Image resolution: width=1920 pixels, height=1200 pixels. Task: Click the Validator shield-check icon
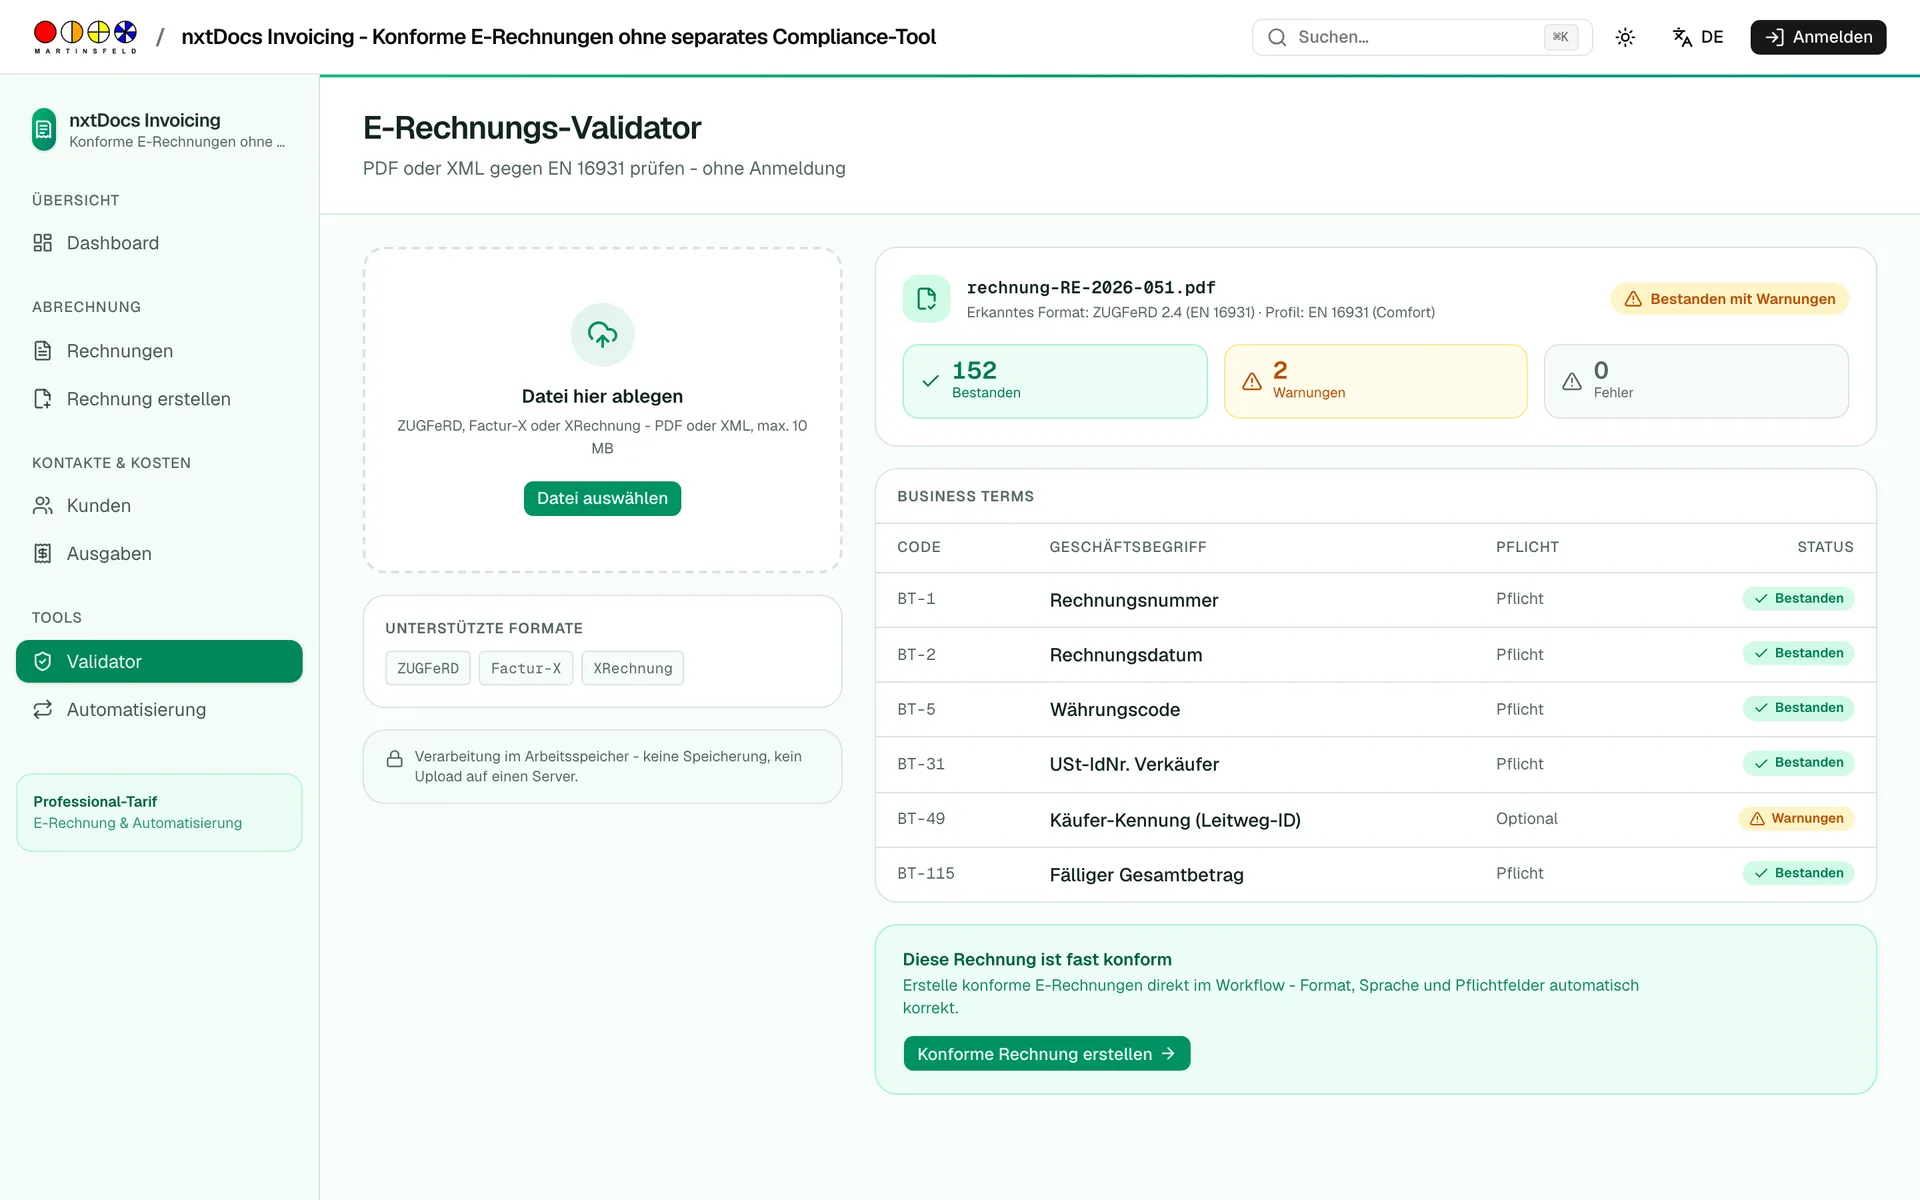click(42, 662)
